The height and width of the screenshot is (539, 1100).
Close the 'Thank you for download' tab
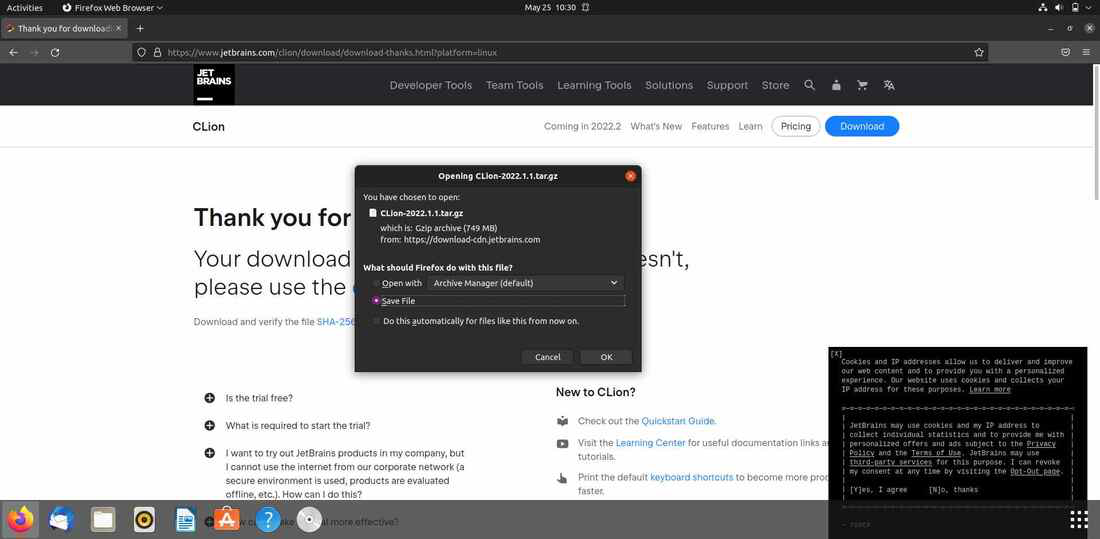click(119, 29)
